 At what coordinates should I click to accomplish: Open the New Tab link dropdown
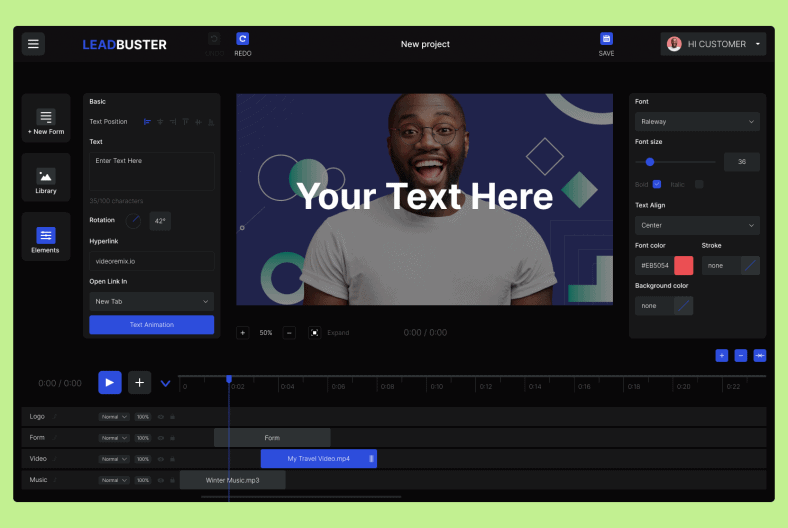[x=151, y=301]
